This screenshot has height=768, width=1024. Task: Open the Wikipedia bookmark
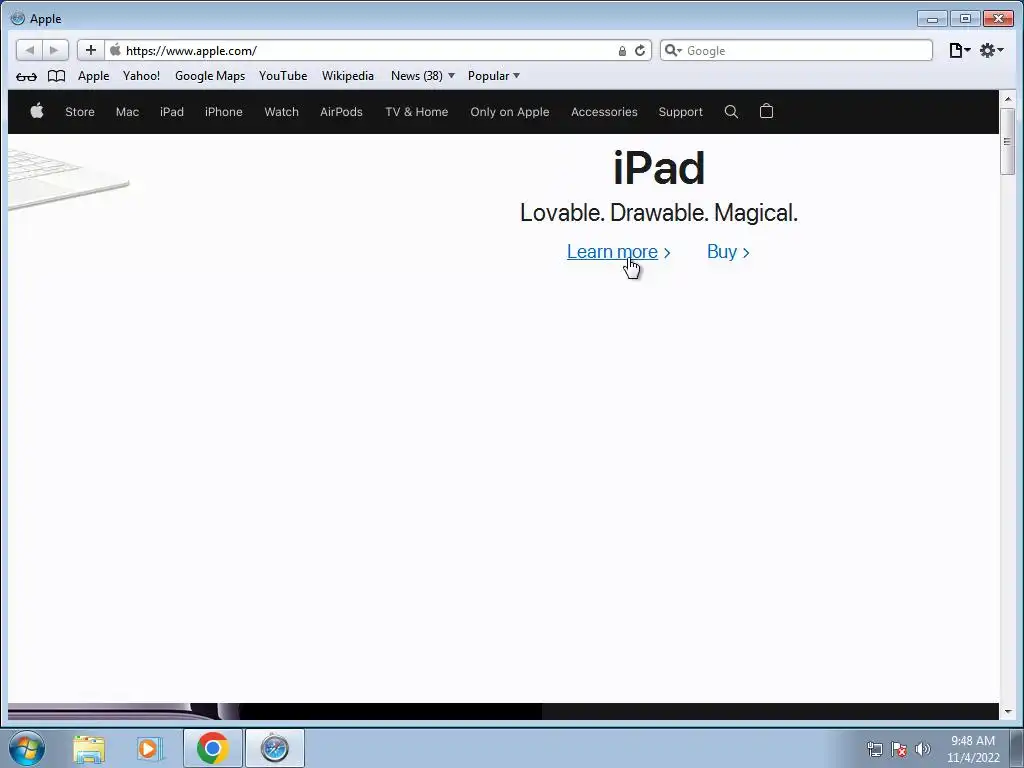tap(347, 76)
